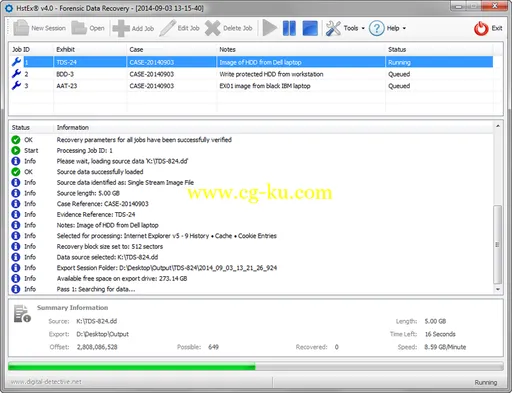Click the Status column header in job list
This screenshot has height=393, width=512.
click(x=397, y=50)
